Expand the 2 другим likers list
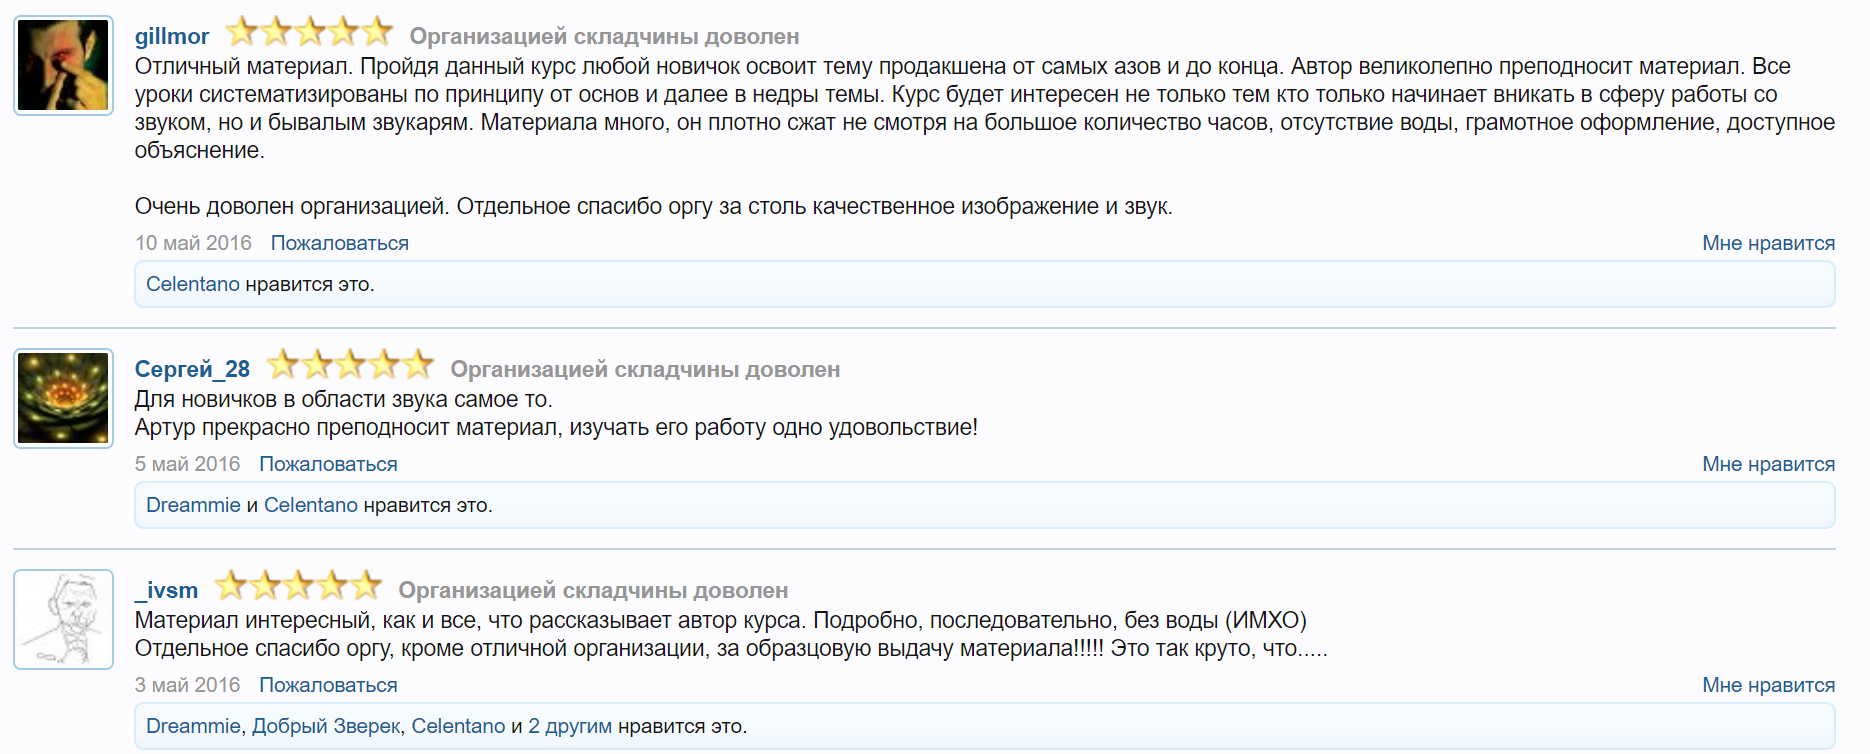 click(x=569, y=726)
